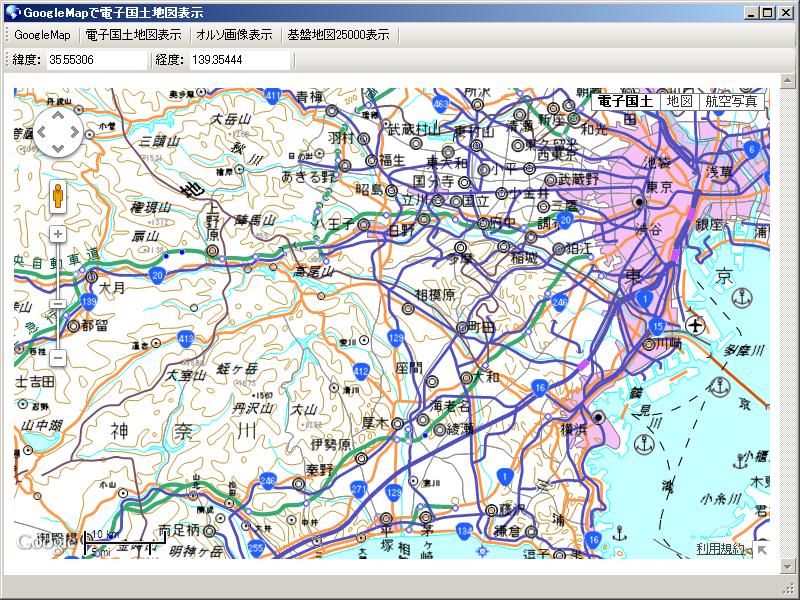Click the オルソ画像表示 toolbar button

point(231,34)
